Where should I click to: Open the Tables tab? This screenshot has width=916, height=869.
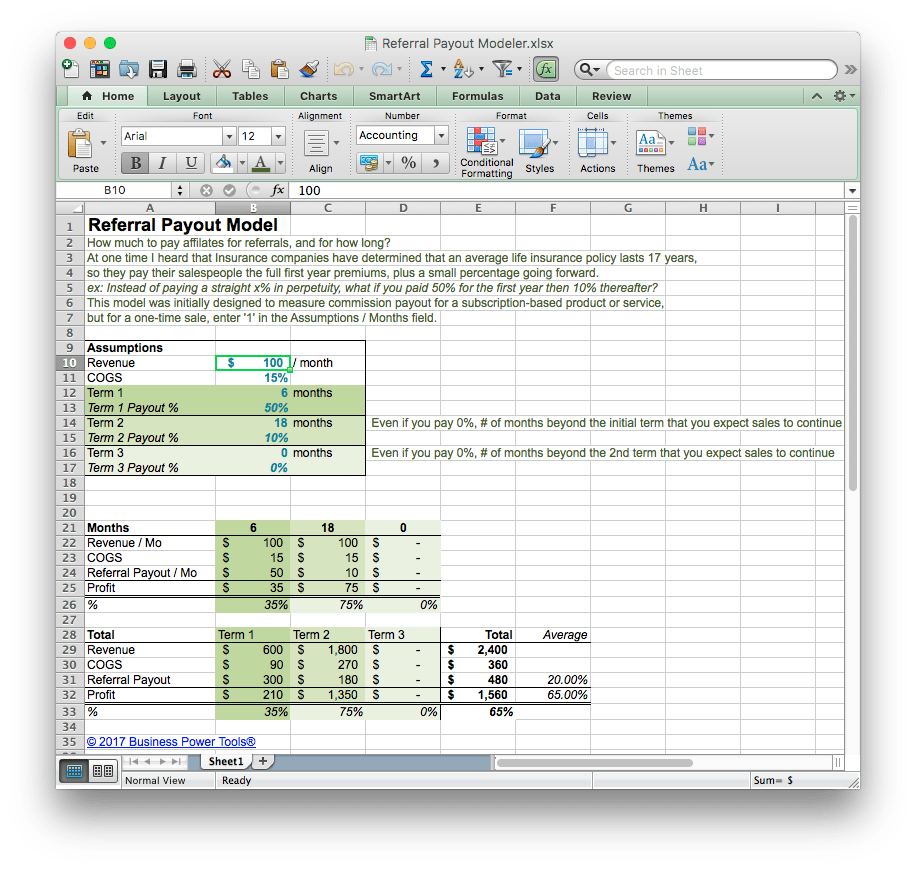tap(250, 96)
